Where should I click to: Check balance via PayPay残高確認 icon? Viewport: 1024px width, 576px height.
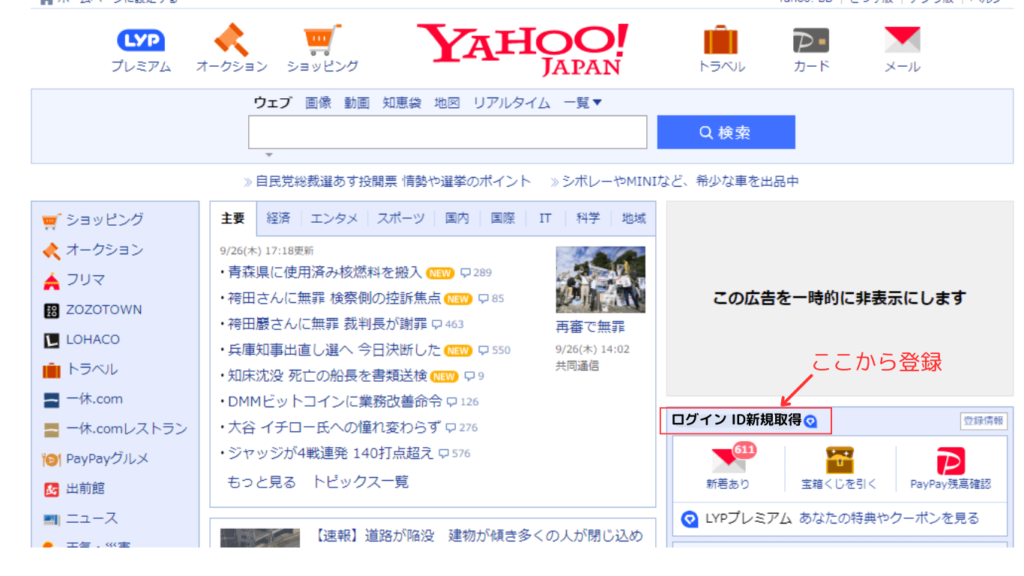click(x=950, y=462)
